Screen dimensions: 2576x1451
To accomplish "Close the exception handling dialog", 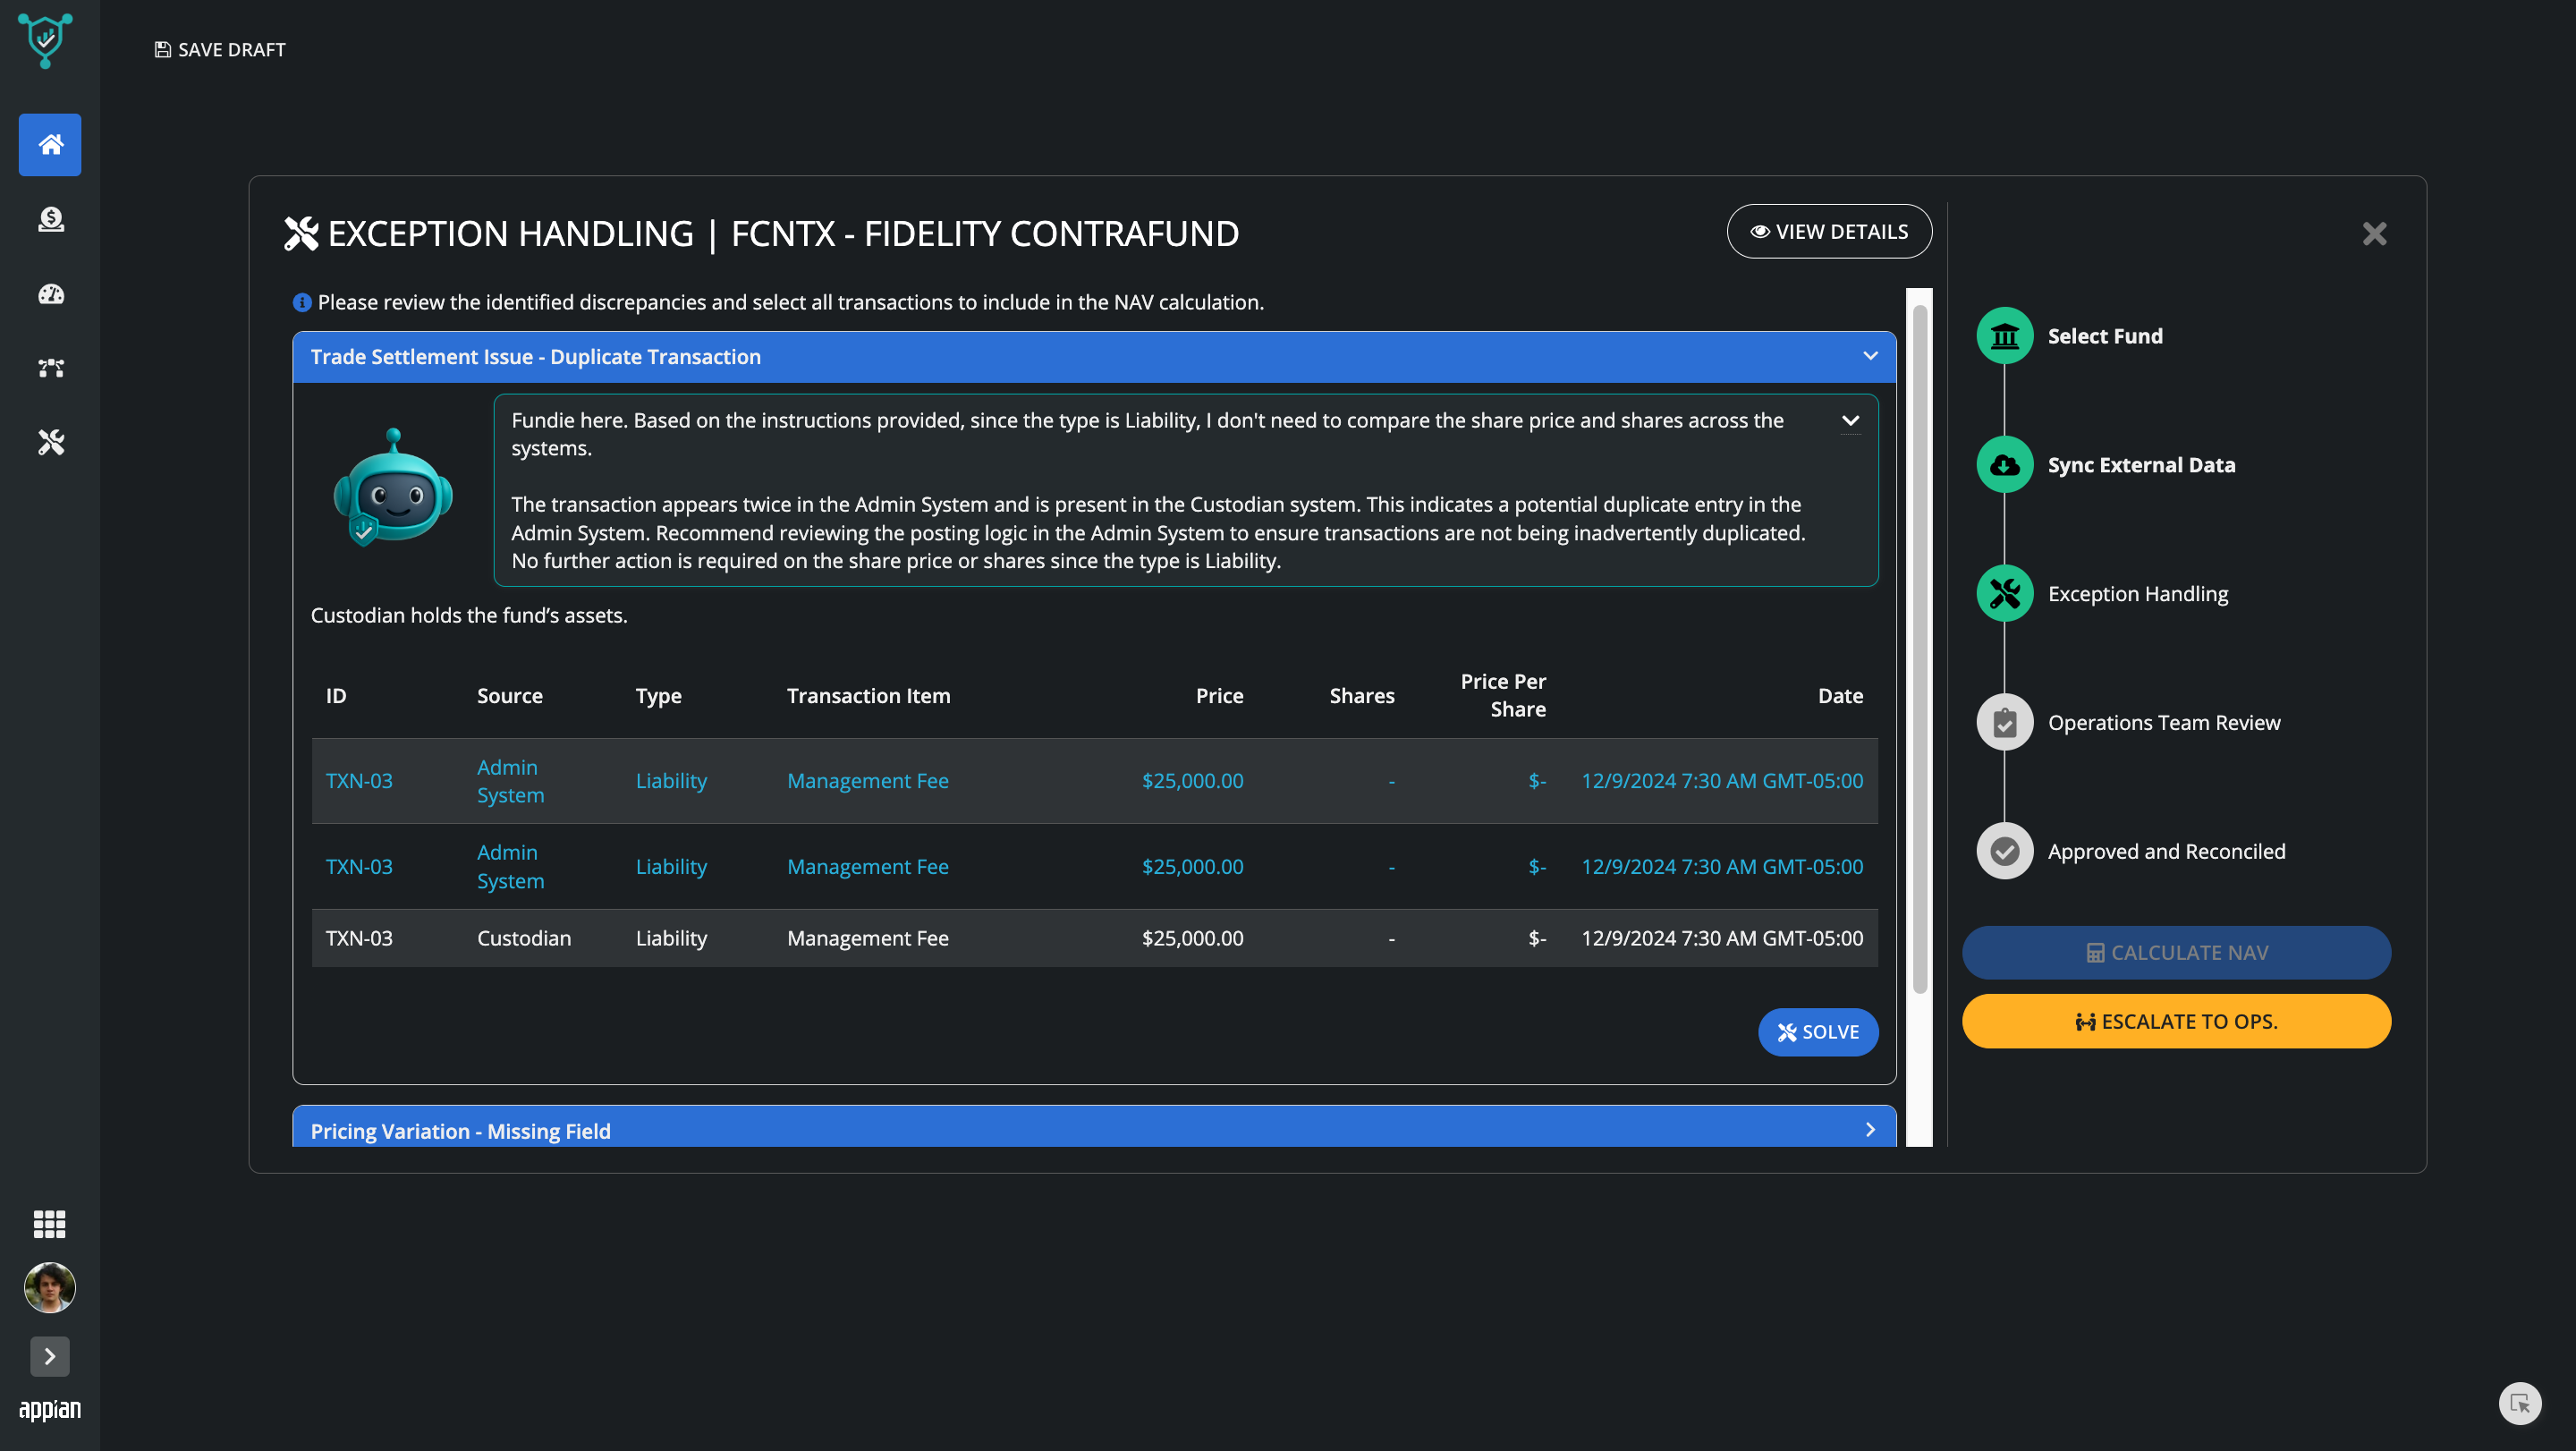I will pos(2374,234).
